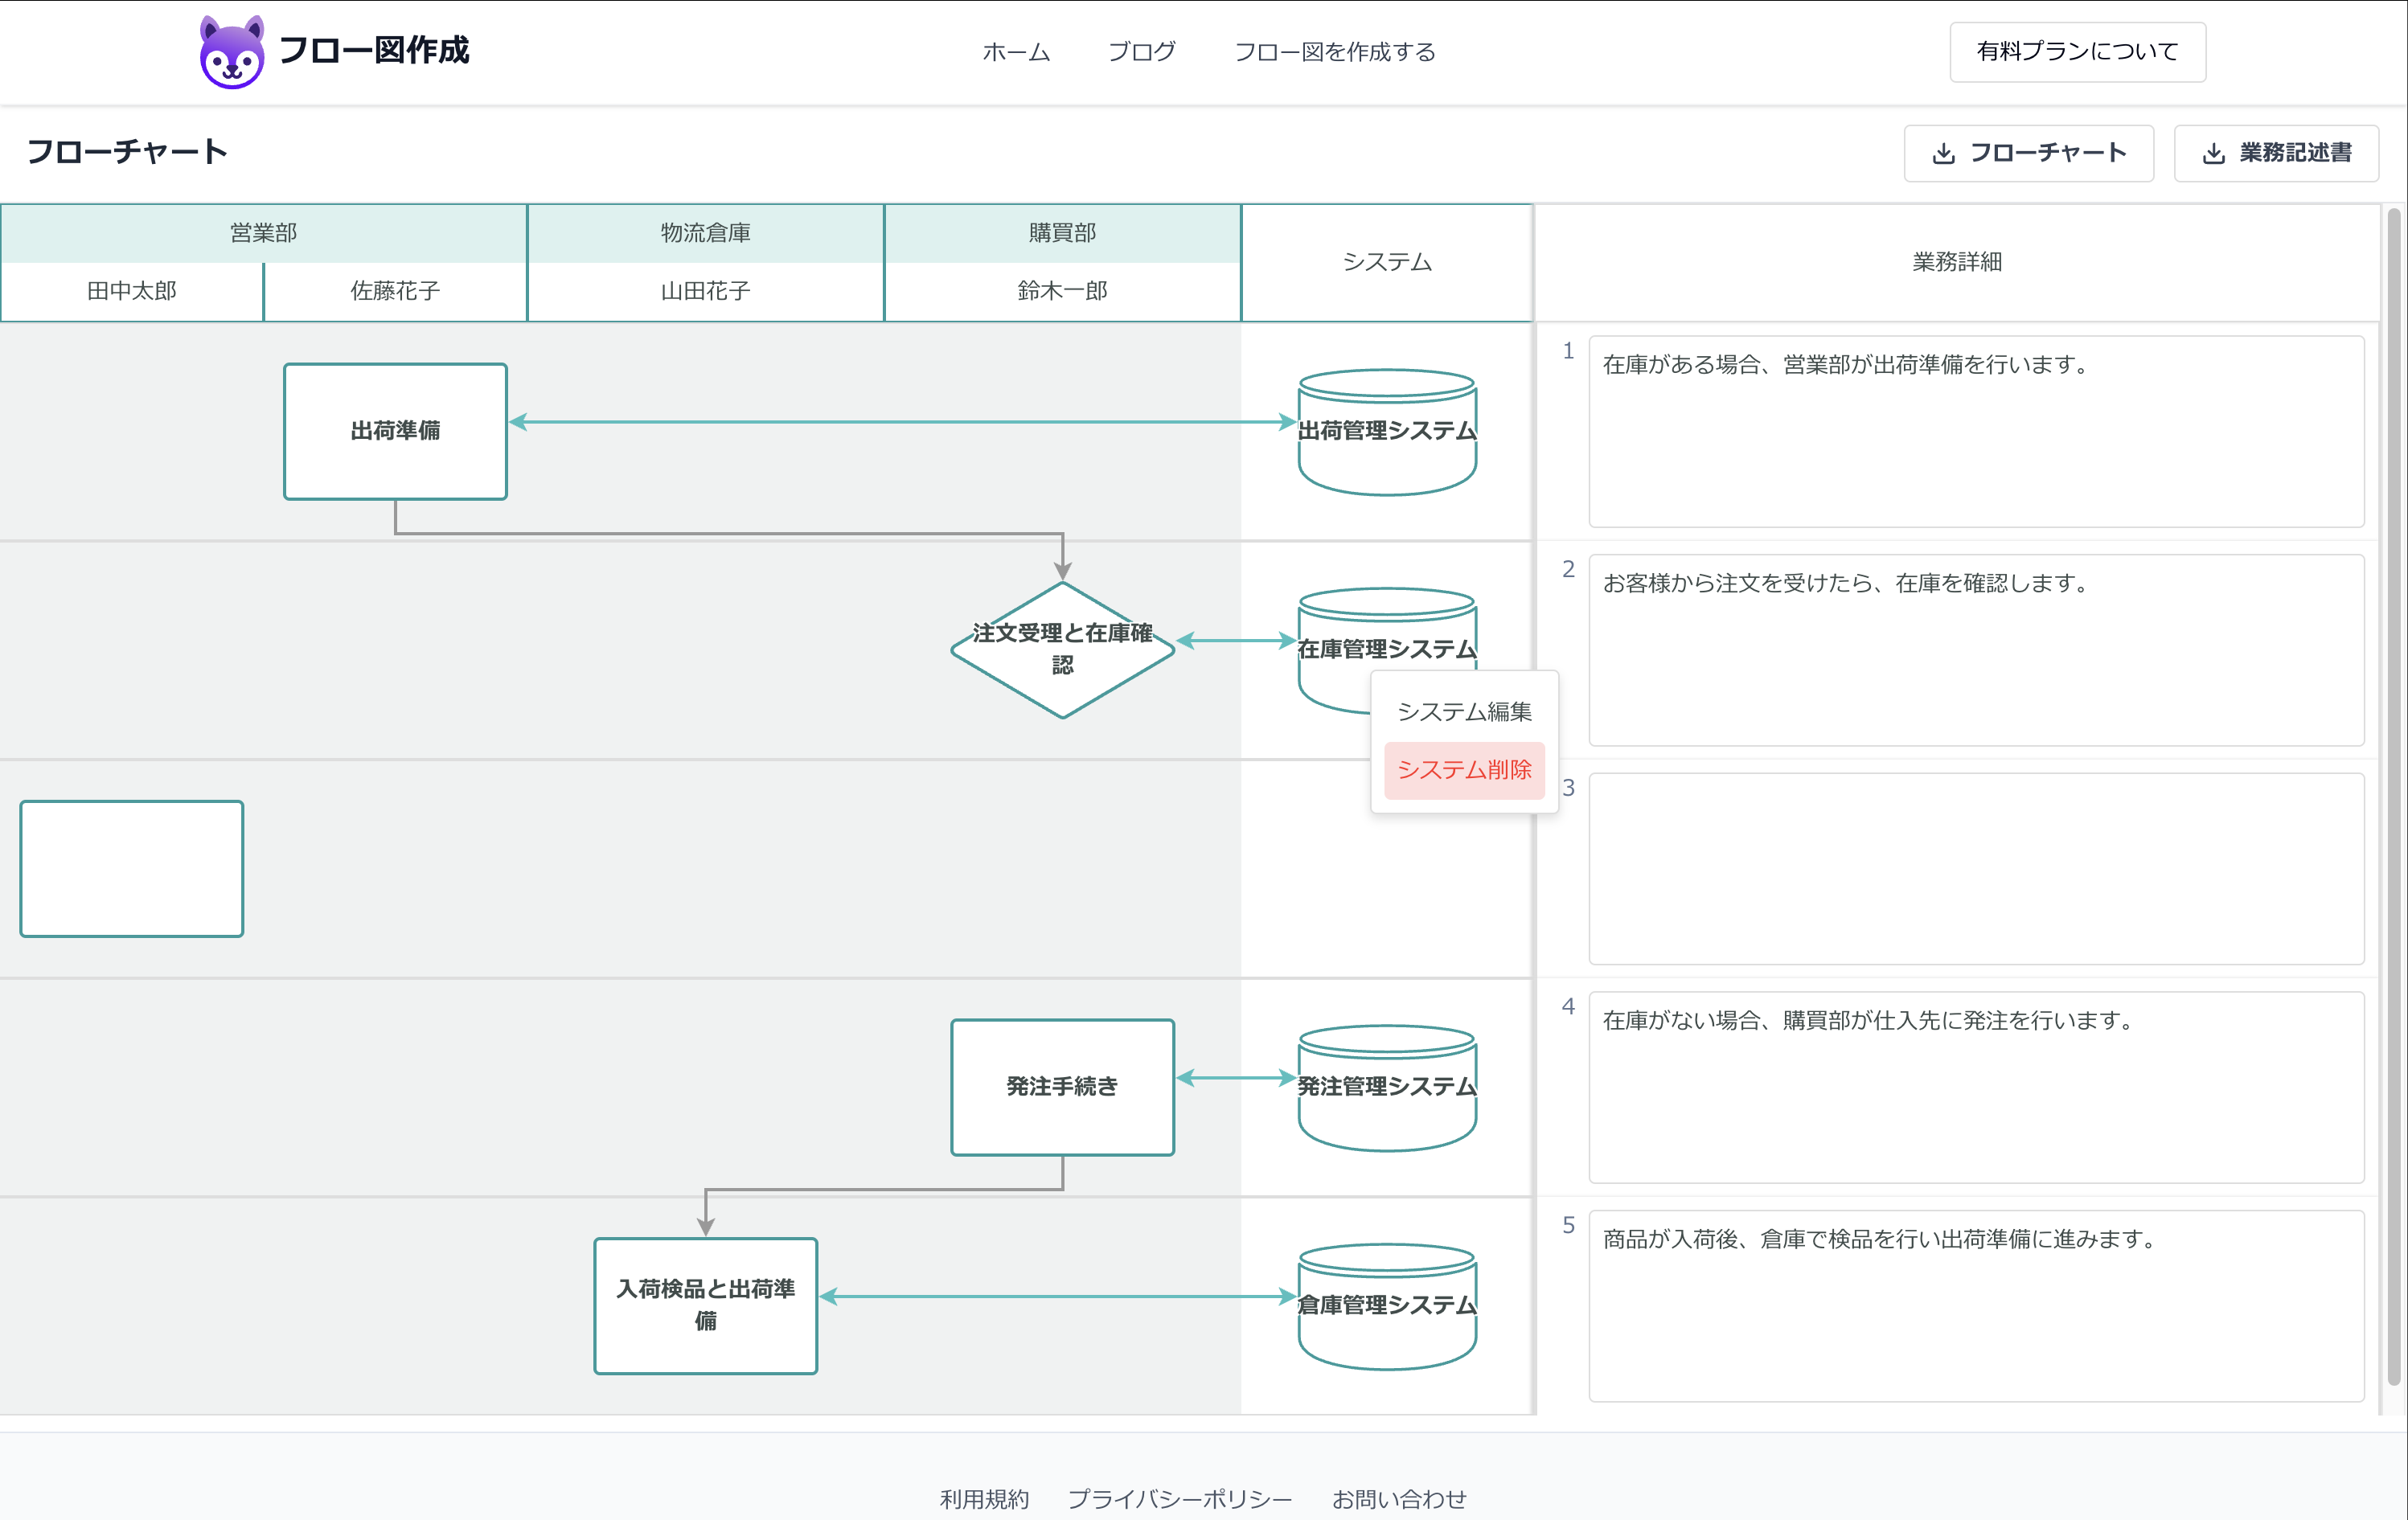Viewport: 2408px width, 1520px height.
Task: Click the システム column header
Action: (1387, 262)
